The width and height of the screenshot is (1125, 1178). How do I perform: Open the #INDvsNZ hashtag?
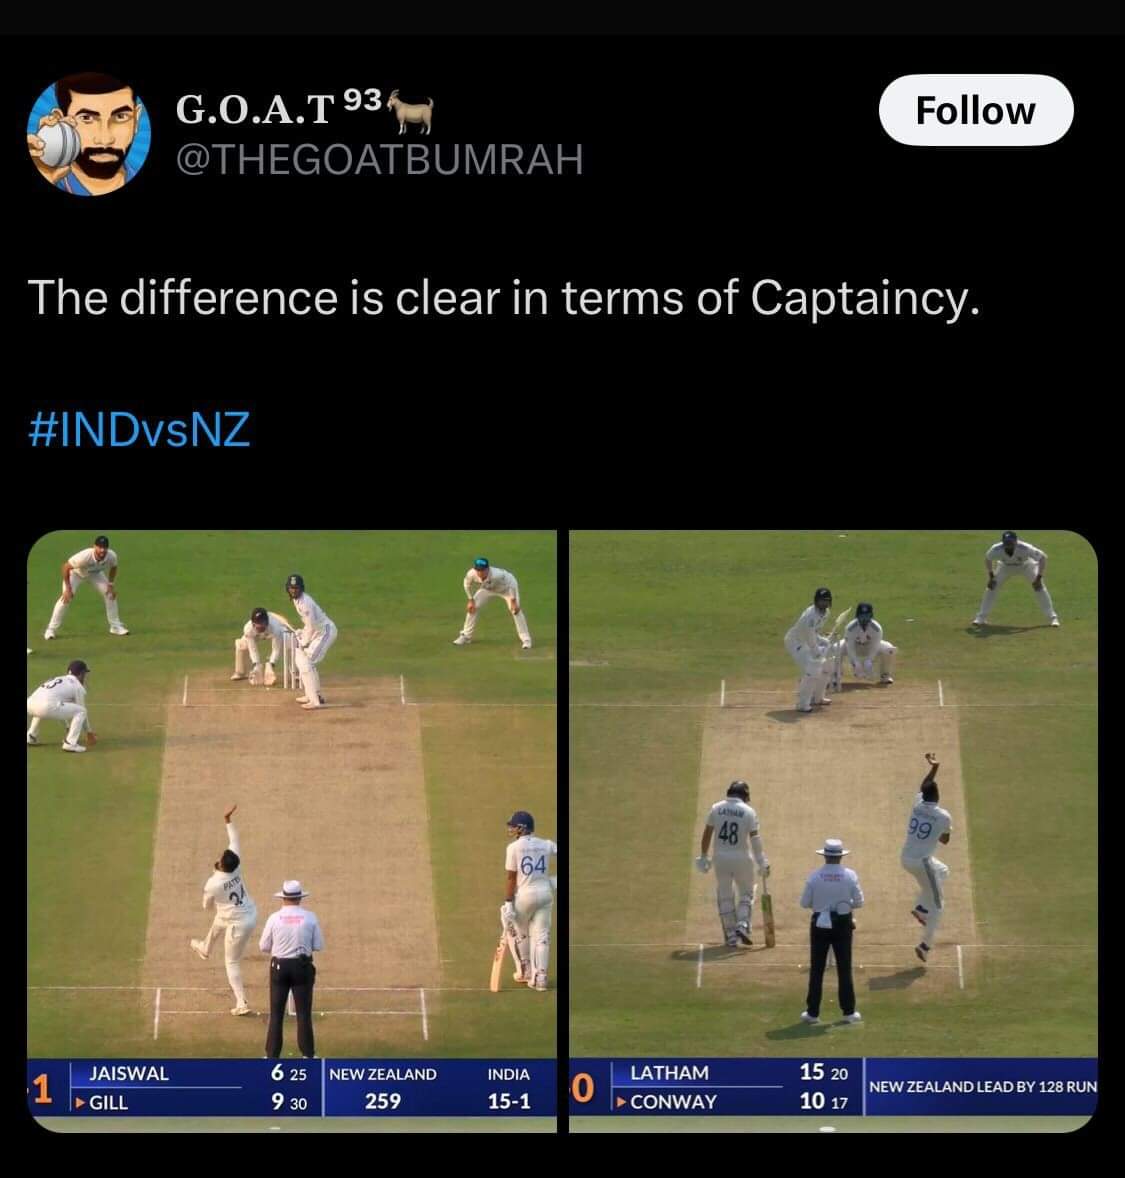click(x=139, y=430)
